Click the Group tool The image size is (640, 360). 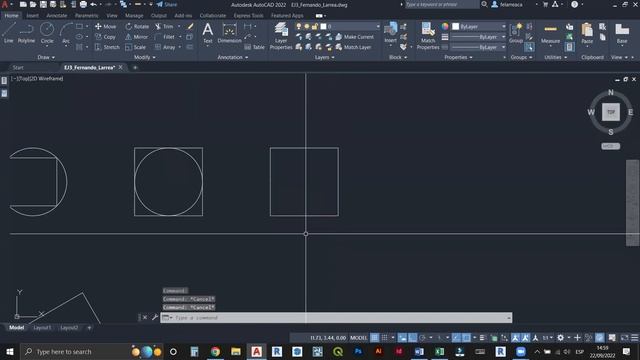coord(516,33)
